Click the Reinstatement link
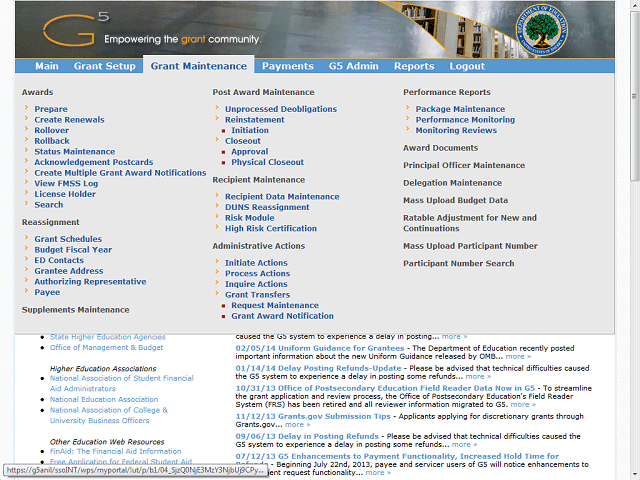640x480 pixels. [x=255, y=120]
